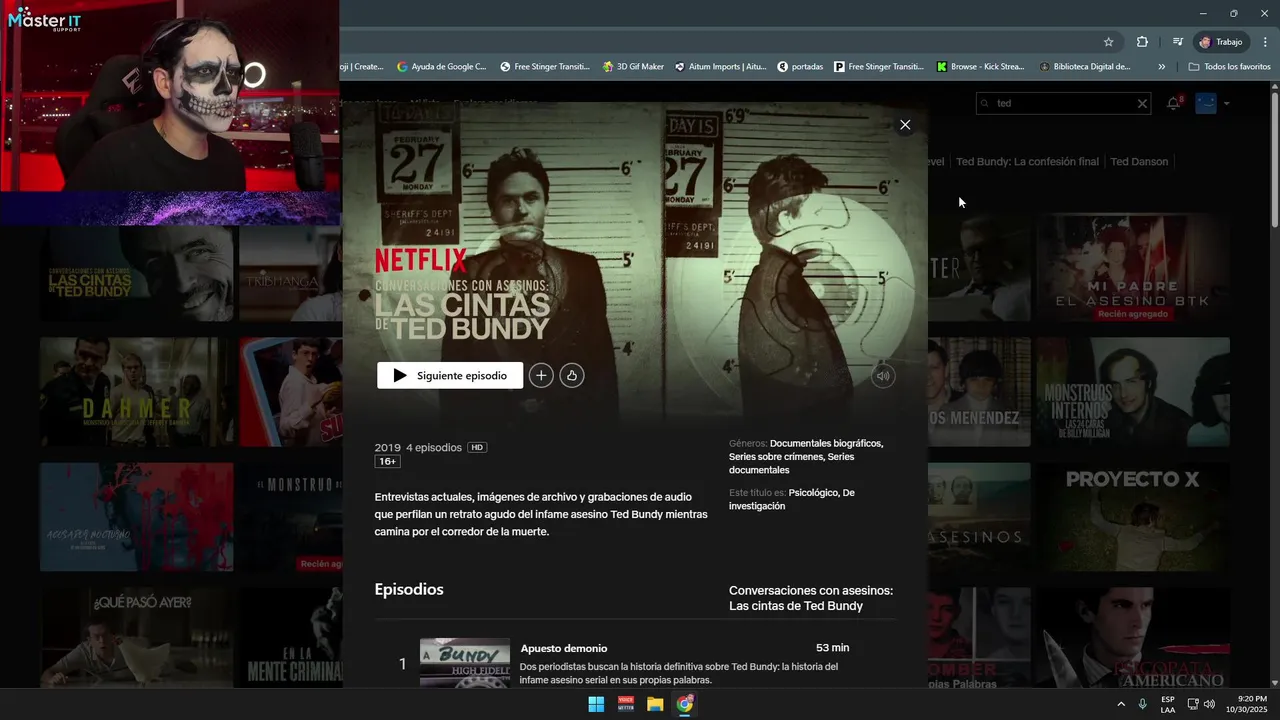
Task: Open the Chrome extensions puzzle icon
Action: [1142, 42]
